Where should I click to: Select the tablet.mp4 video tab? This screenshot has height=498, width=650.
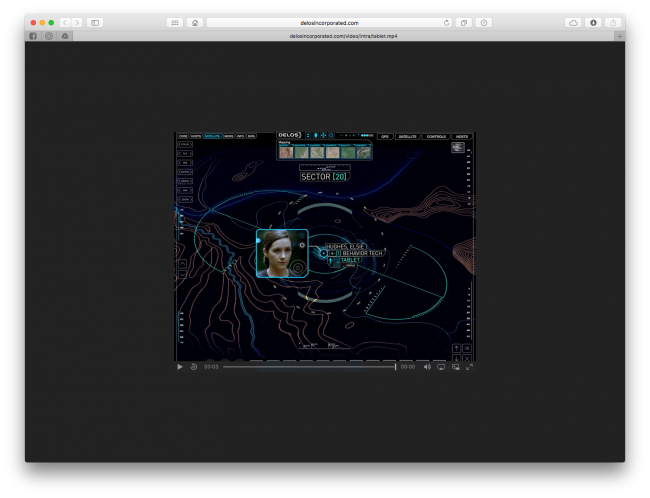click(343, 36)
